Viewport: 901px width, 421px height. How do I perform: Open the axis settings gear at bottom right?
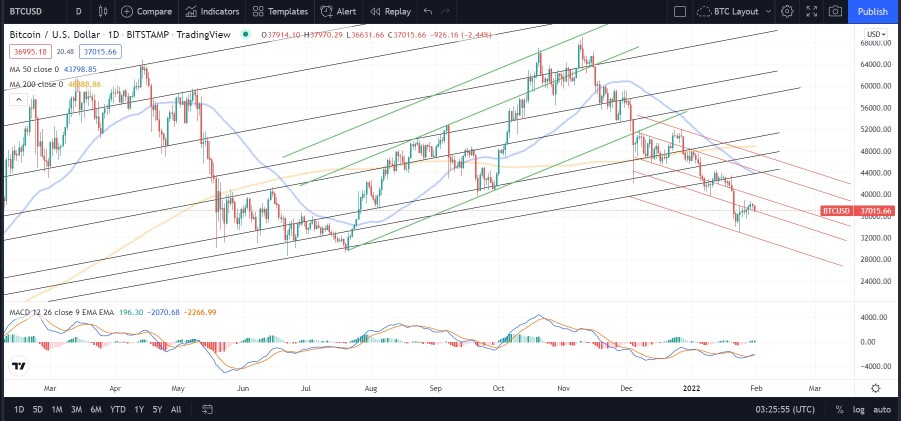pos(876,388)
